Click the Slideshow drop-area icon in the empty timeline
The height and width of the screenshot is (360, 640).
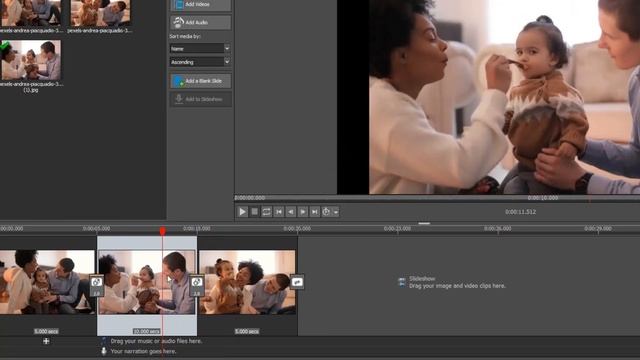402,282
